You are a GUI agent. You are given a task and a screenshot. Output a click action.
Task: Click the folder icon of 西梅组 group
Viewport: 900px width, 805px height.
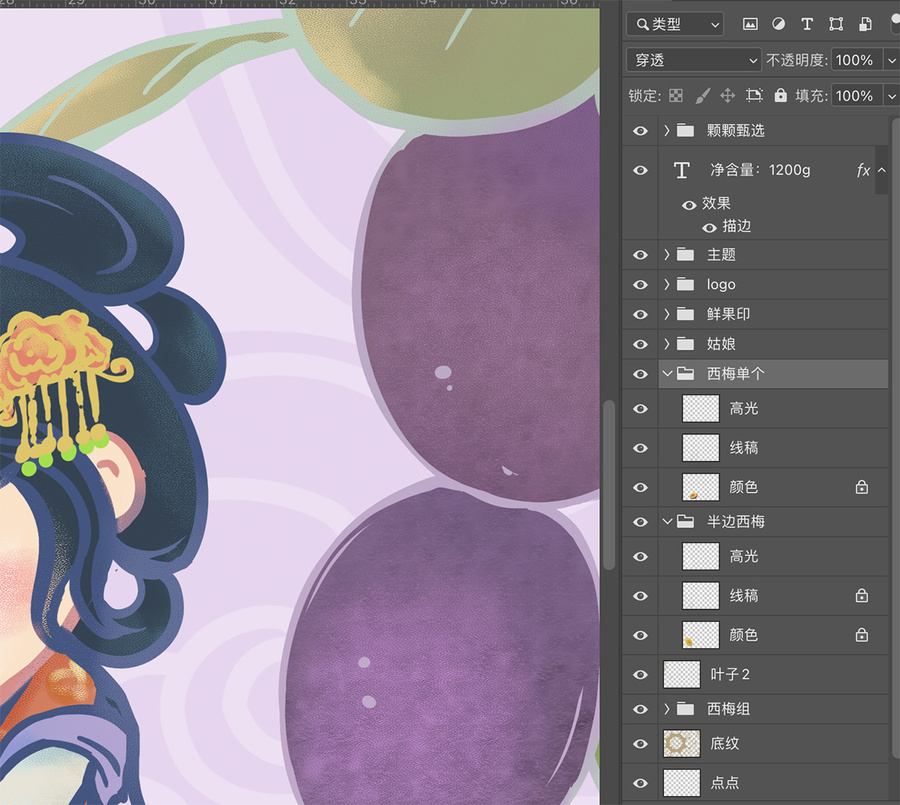point(685,709)
